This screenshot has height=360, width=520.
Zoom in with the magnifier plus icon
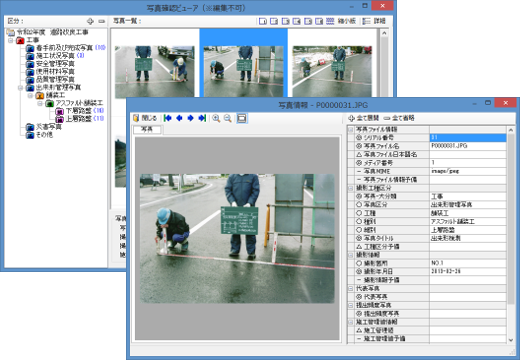pos(216,118)
